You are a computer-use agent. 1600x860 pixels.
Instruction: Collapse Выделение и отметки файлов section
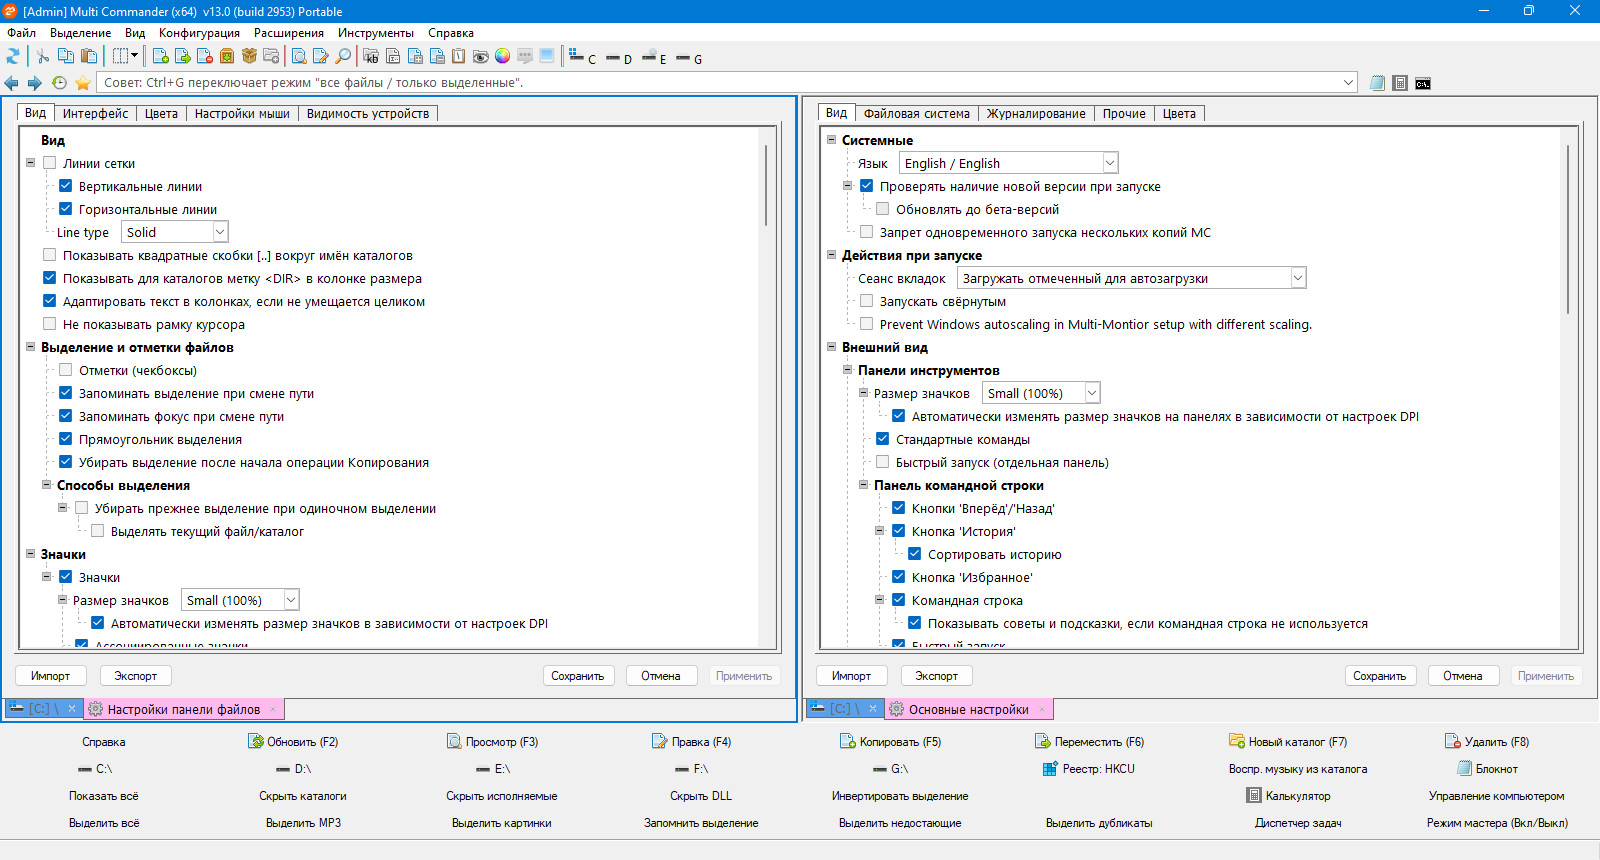coord(30,347)
